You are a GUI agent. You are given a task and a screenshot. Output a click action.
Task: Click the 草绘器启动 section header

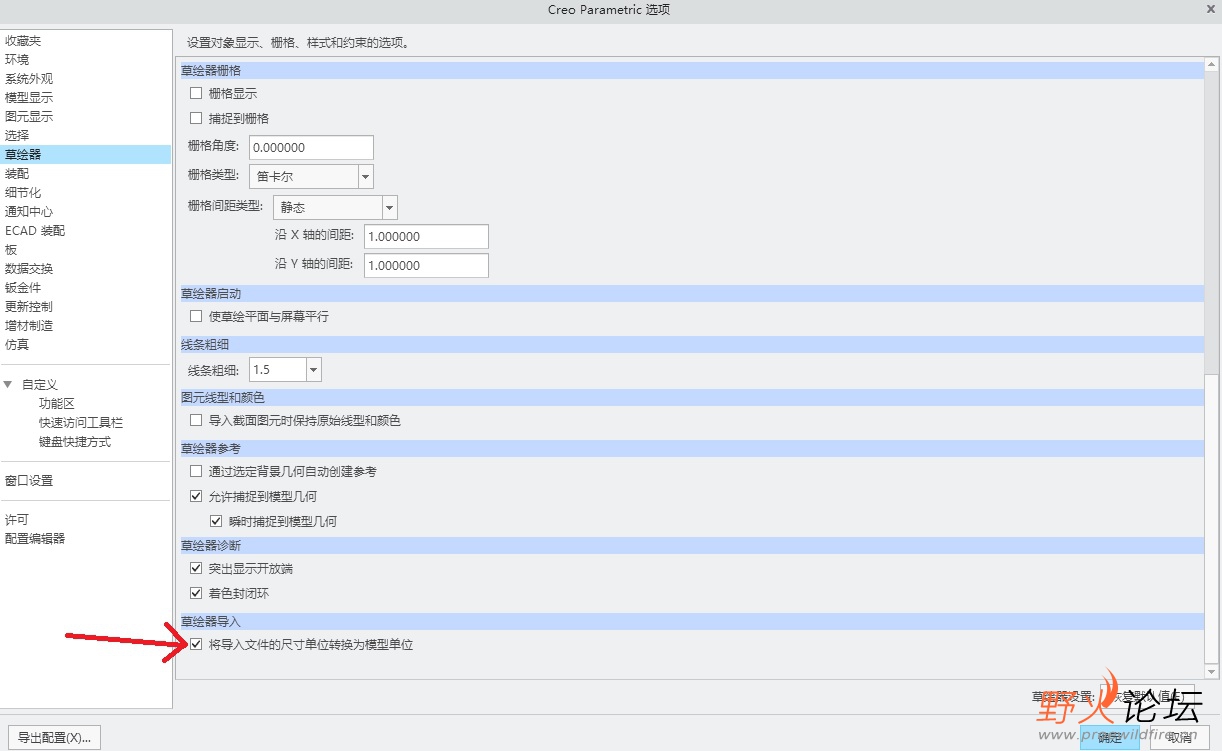coord(691,293)
